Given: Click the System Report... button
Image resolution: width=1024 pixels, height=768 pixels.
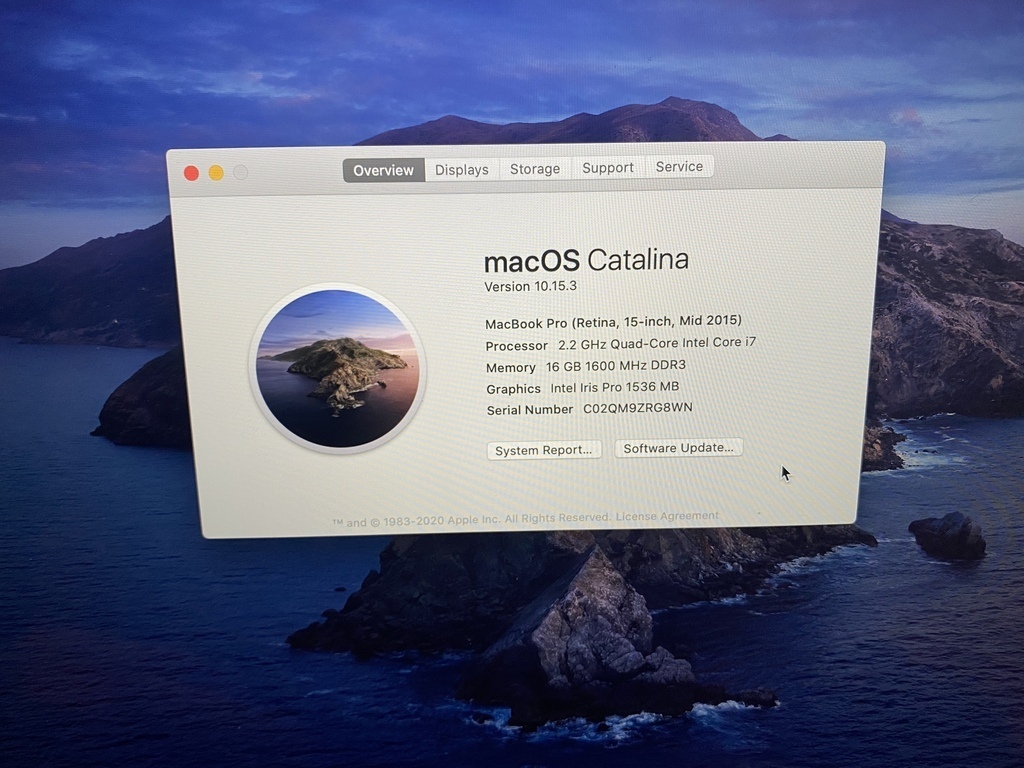Looking at the screenshot, I should [x=543, y=450].
